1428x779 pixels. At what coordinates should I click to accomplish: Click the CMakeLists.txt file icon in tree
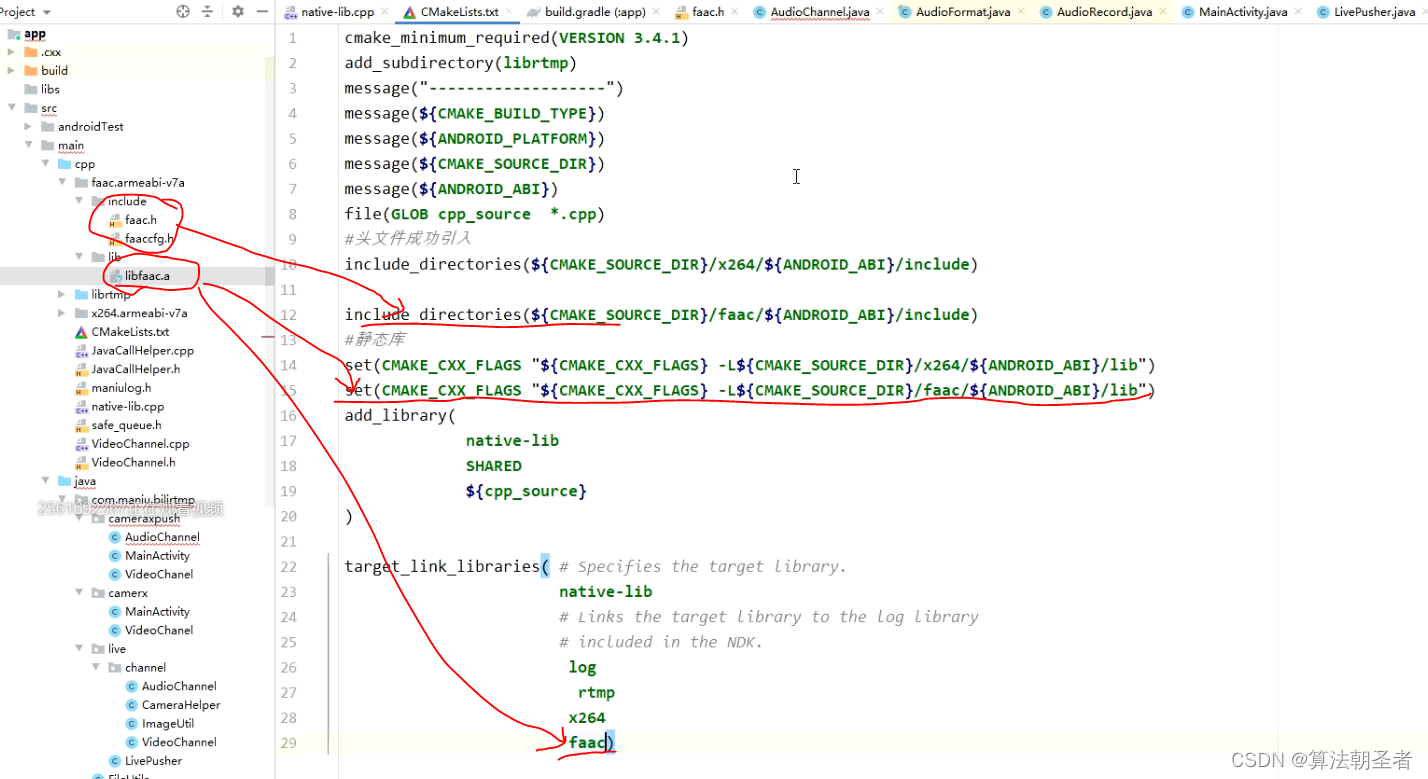[81, 332]
